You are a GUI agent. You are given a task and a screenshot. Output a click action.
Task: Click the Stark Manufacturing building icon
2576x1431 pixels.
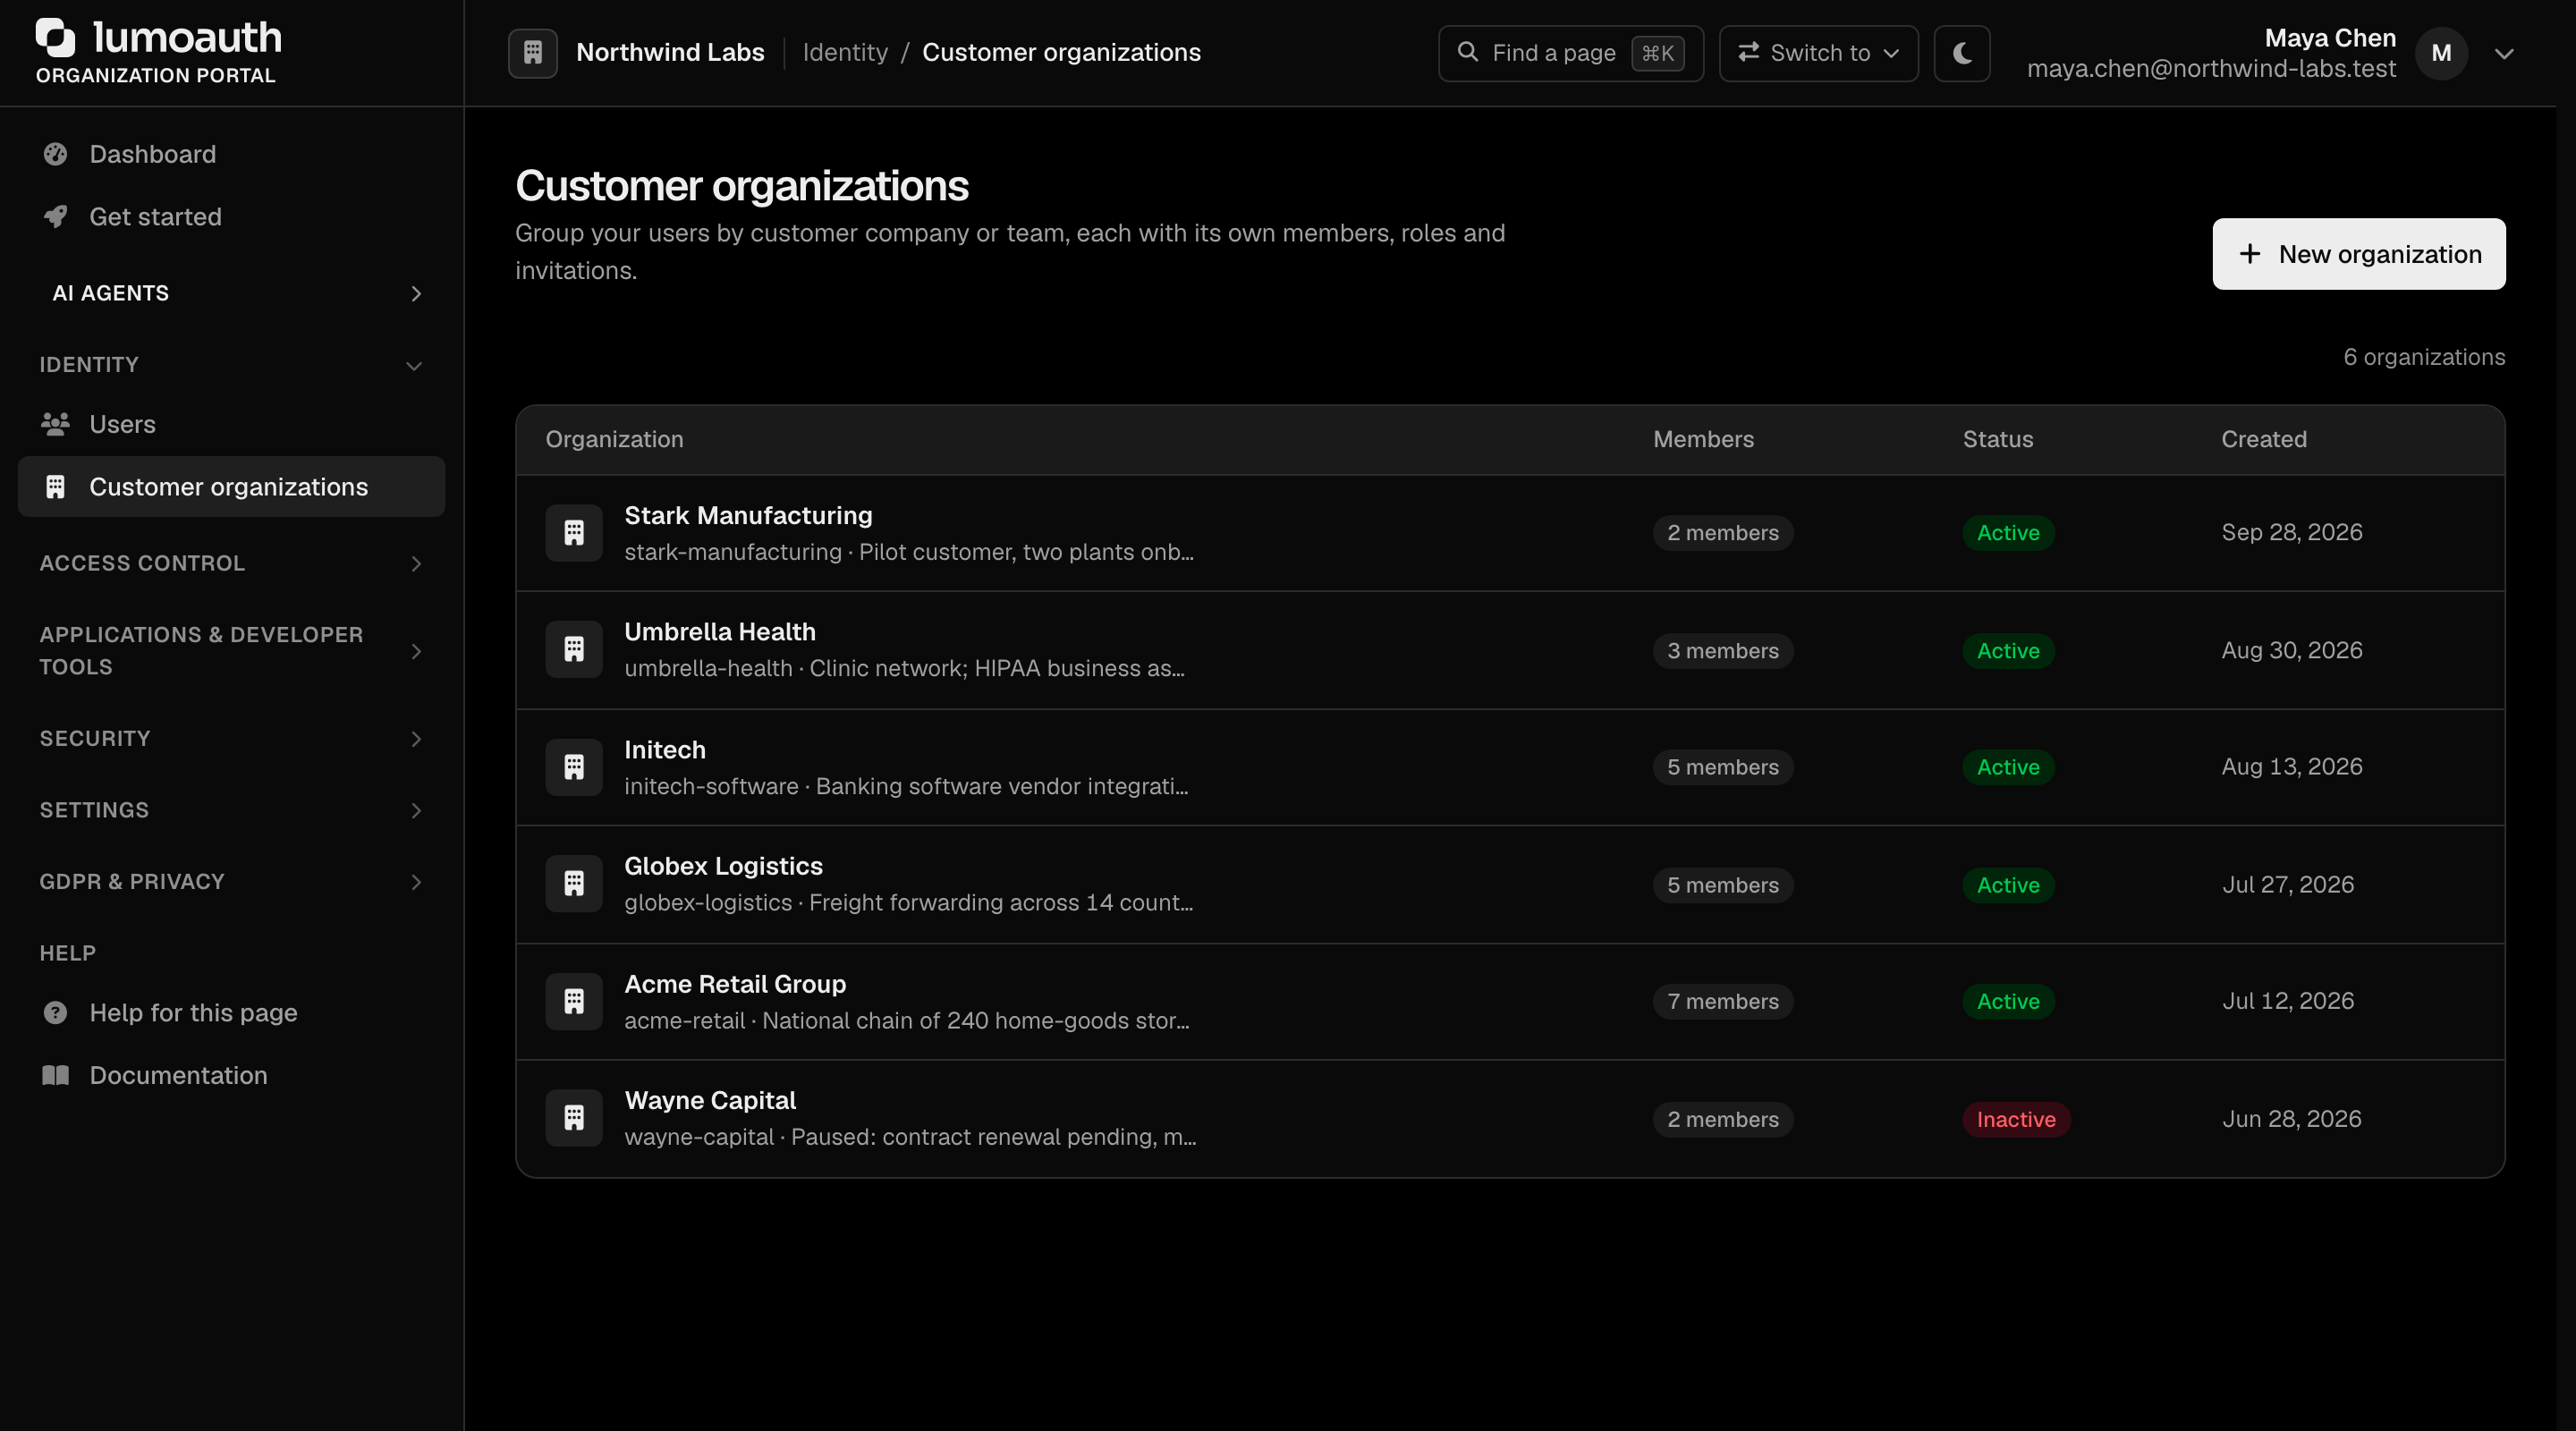pos(574,533)
